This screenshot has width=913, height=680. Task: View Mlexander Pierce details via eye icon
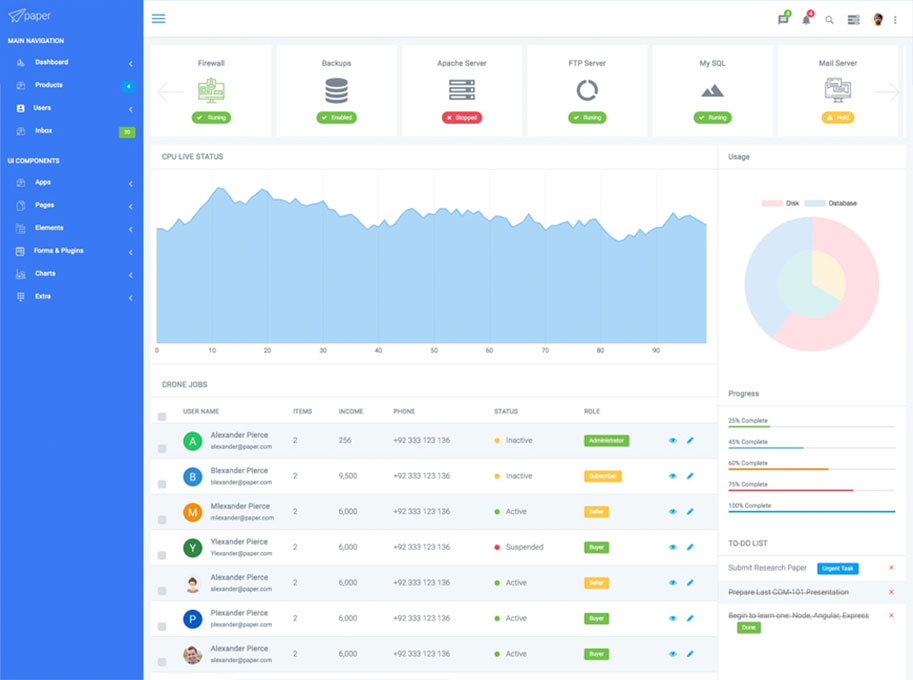click(x=673, y=512)
